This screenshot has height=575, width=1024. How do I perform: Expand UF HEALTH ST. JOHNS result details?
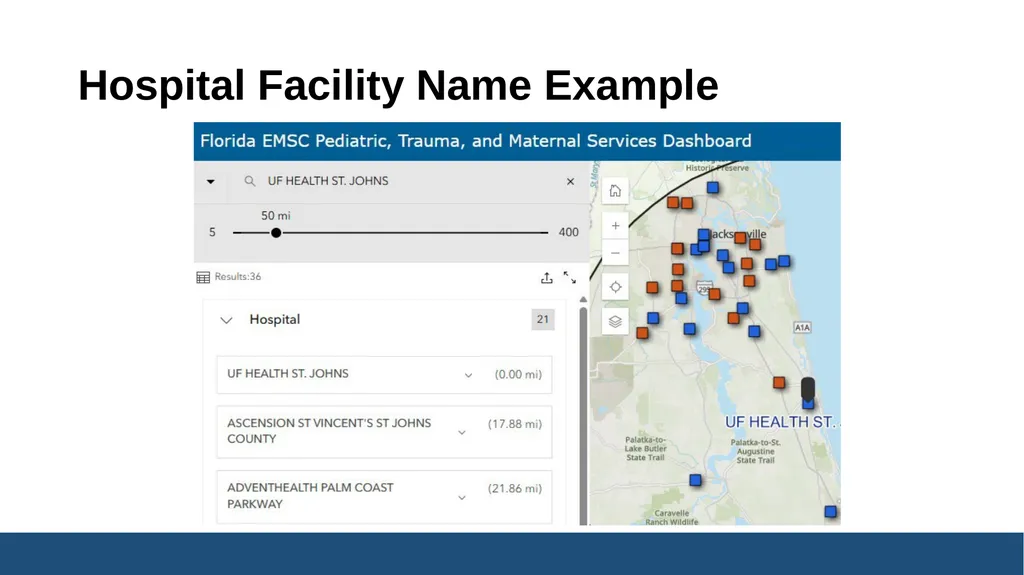pyautogui.click(x=468, y=375)
